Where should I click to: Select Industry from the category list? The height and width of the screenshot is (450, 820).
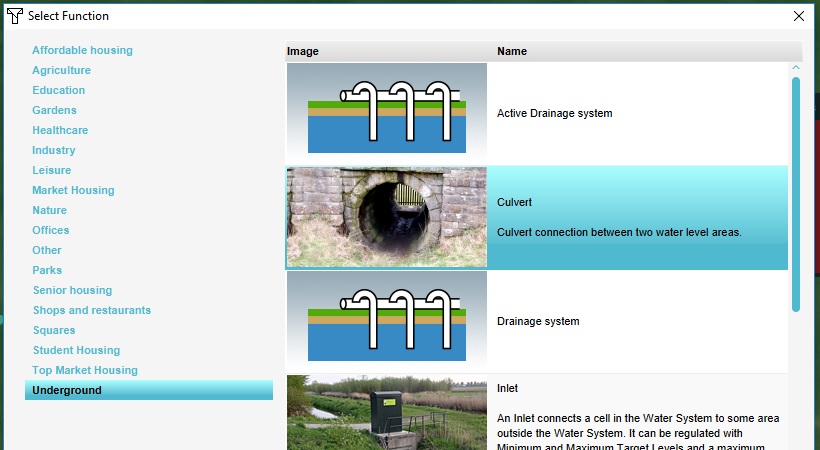tap(54, 150)
